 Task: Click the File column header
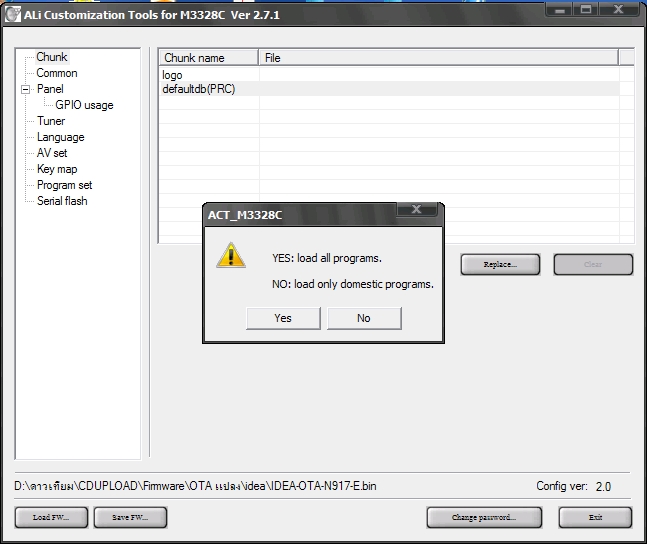(439, 58)
